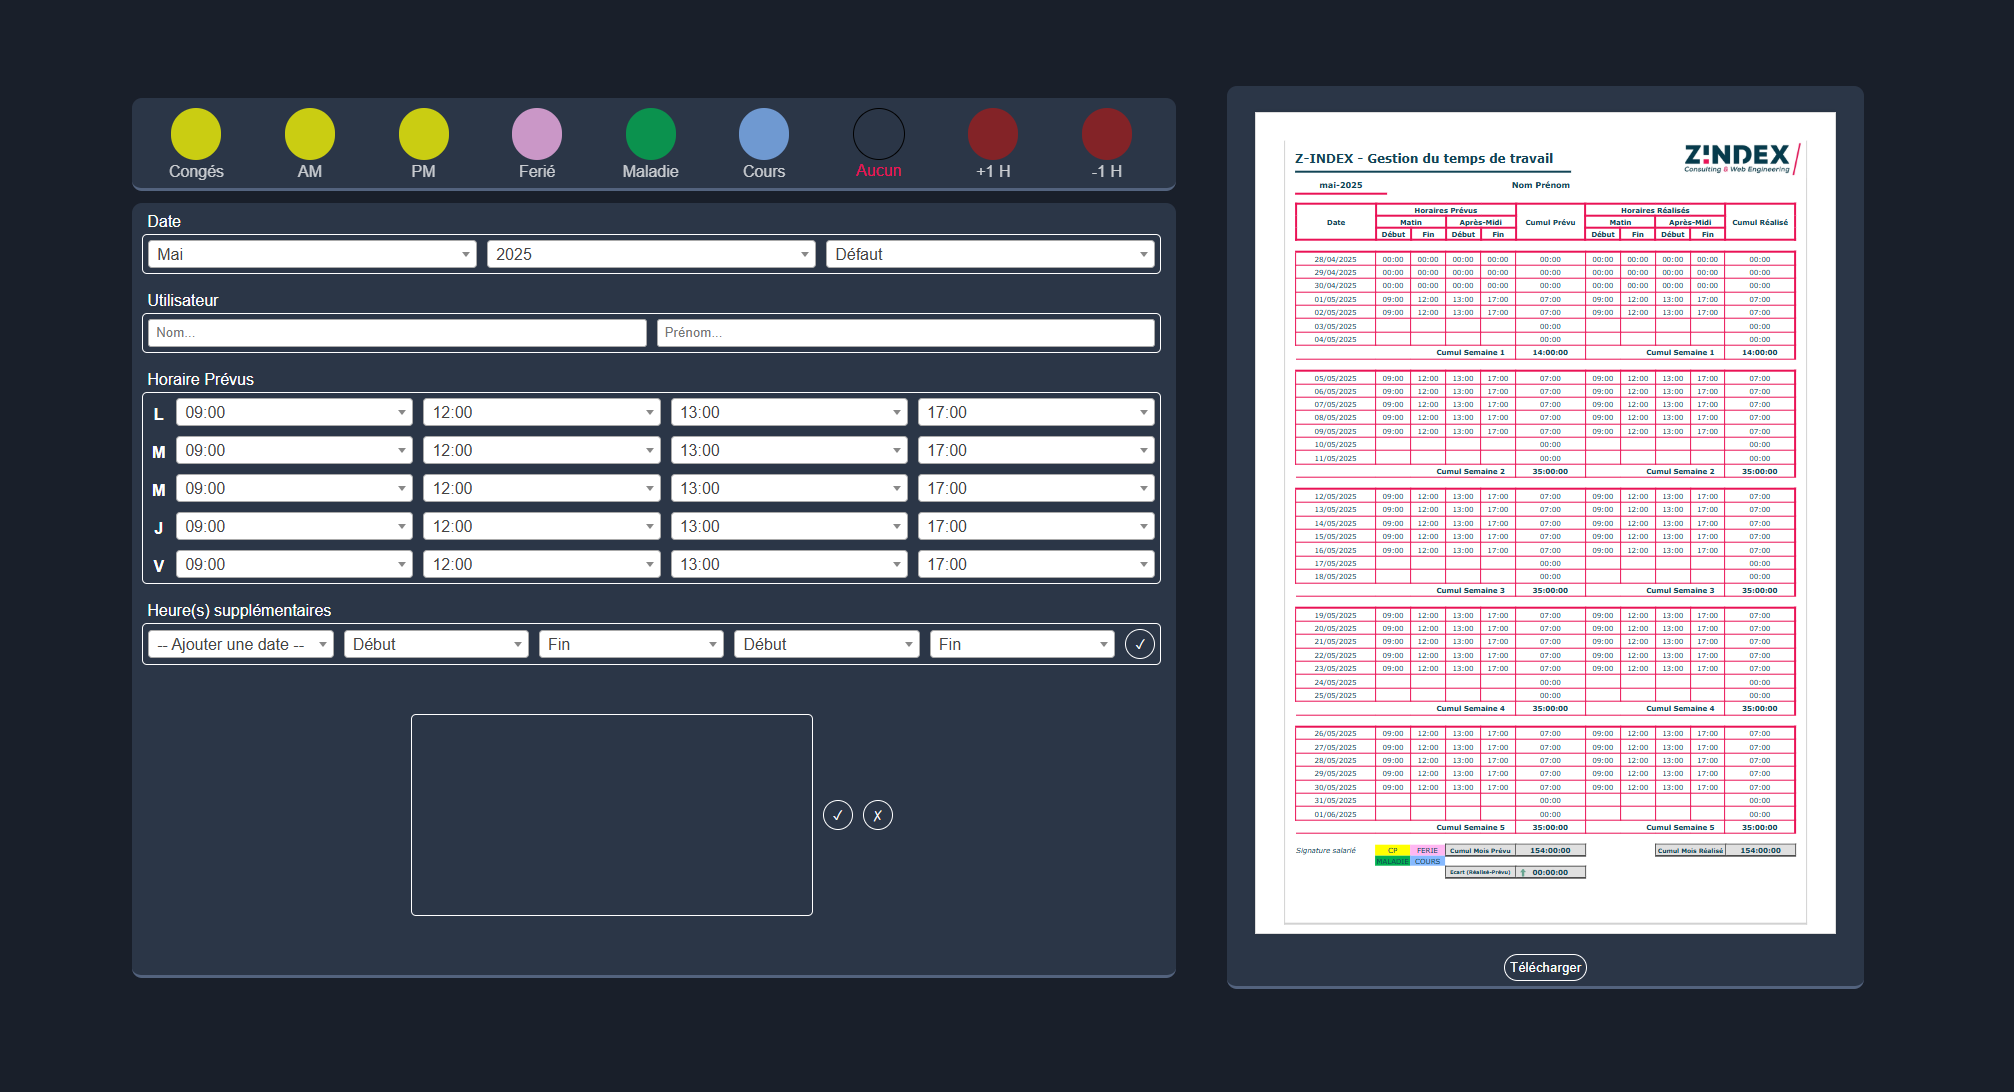
Task: Select the pink Ferié marker
Action: (537, 134)
